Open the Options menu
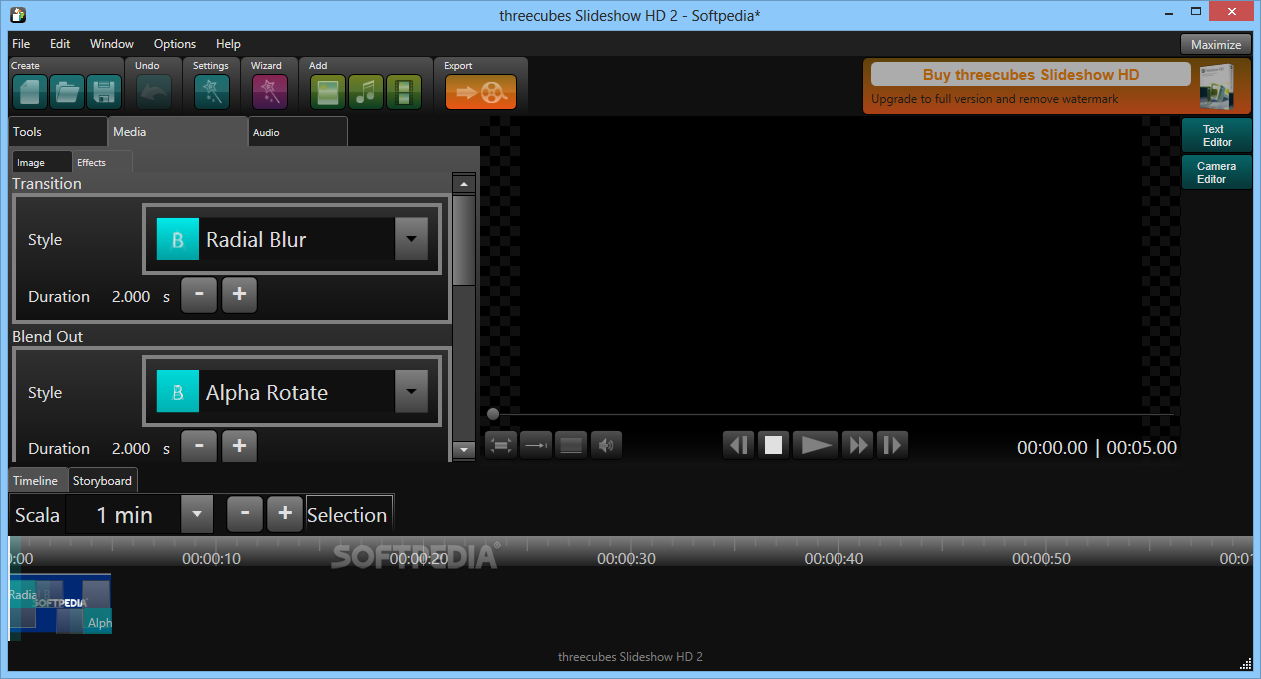Screen dimensions: 1261x679 coord(175,44)
